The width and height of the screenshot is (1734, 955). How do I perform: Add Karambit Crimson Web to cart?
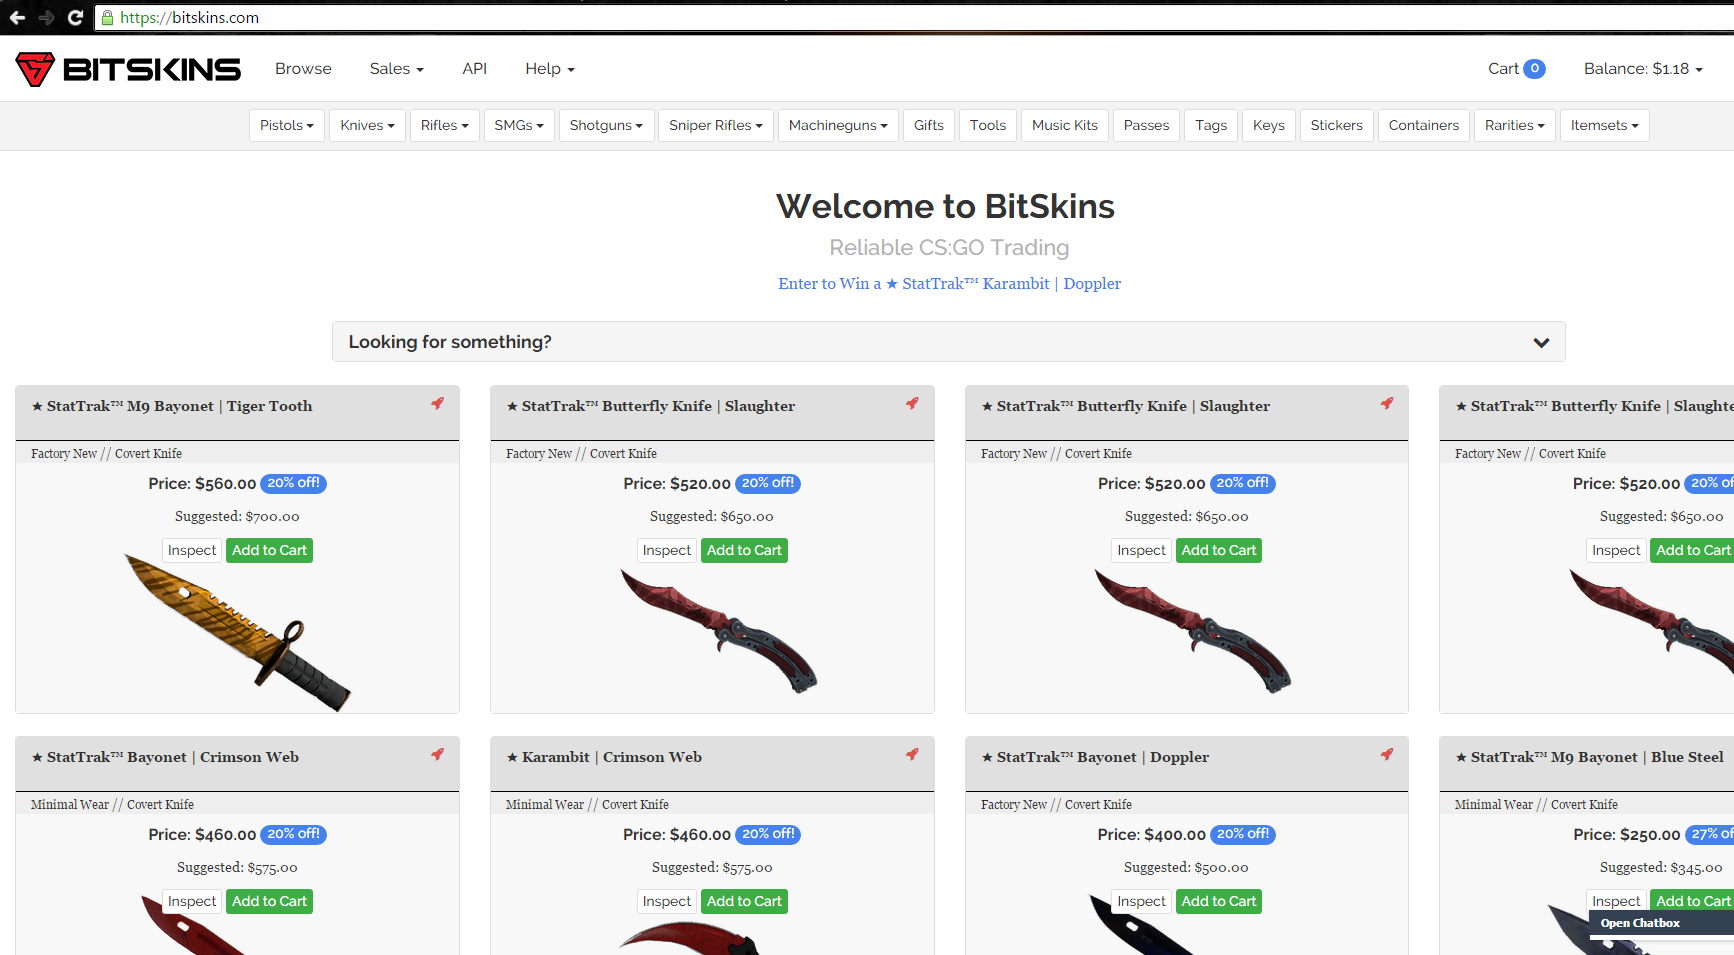[x=744, y=902]
